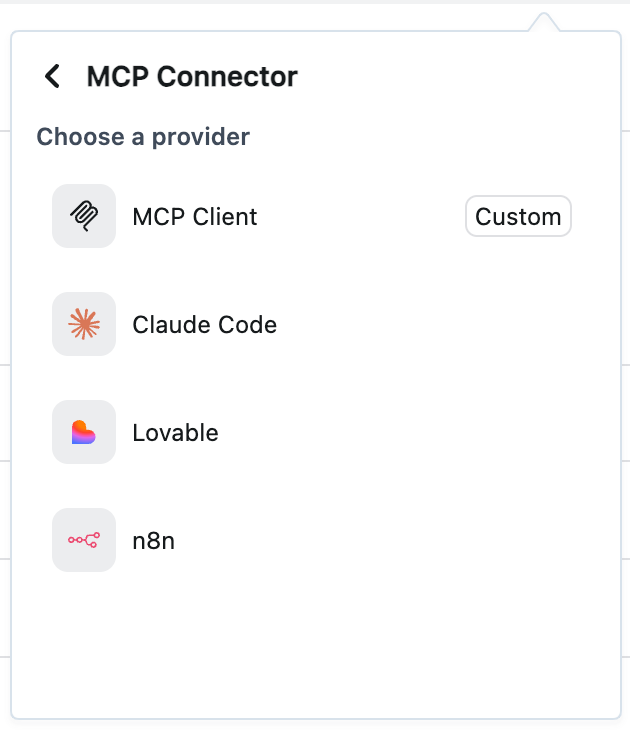The height and width of the screenshot is (734, 630).
Task: Pick the Lovable provider label
Action: tap(175, 433)
